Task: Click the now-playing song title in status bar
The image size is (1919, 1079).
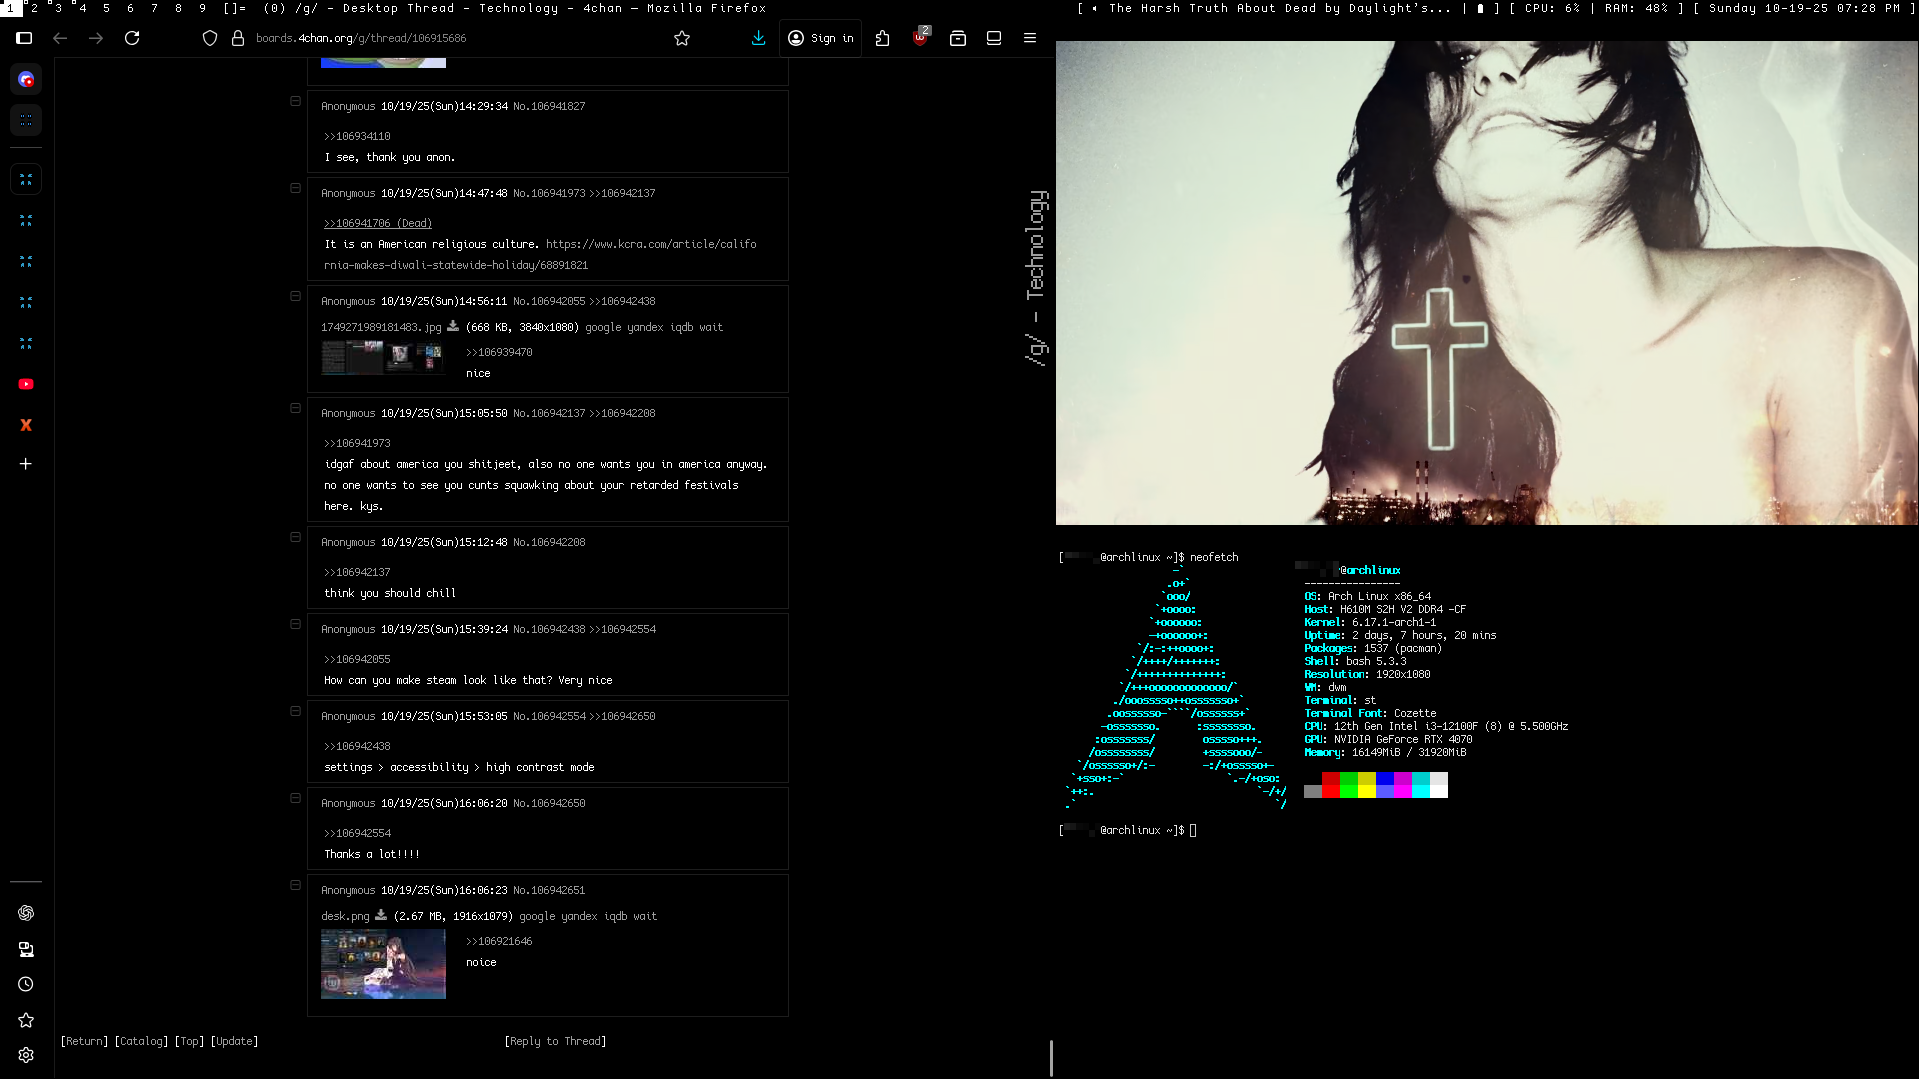Action: tap(1280, 8)
